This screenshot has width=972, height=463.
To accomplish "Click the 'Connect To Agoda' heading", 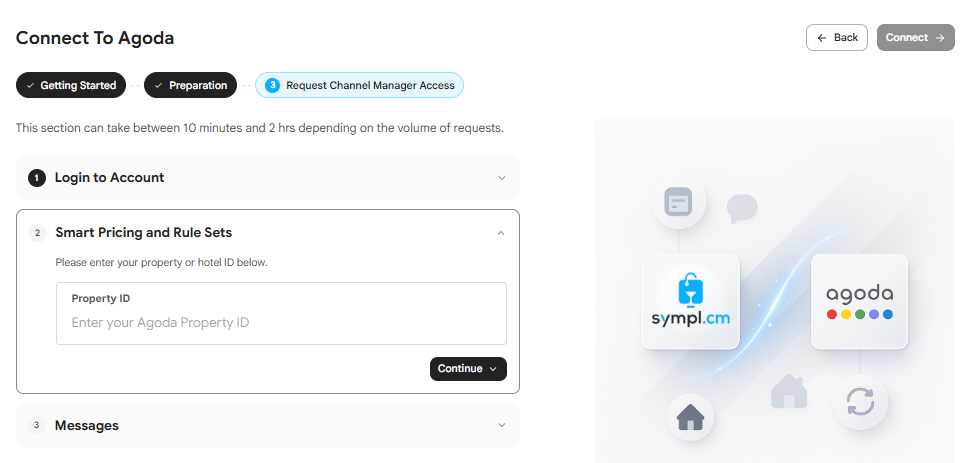I will tap(95, 38).
